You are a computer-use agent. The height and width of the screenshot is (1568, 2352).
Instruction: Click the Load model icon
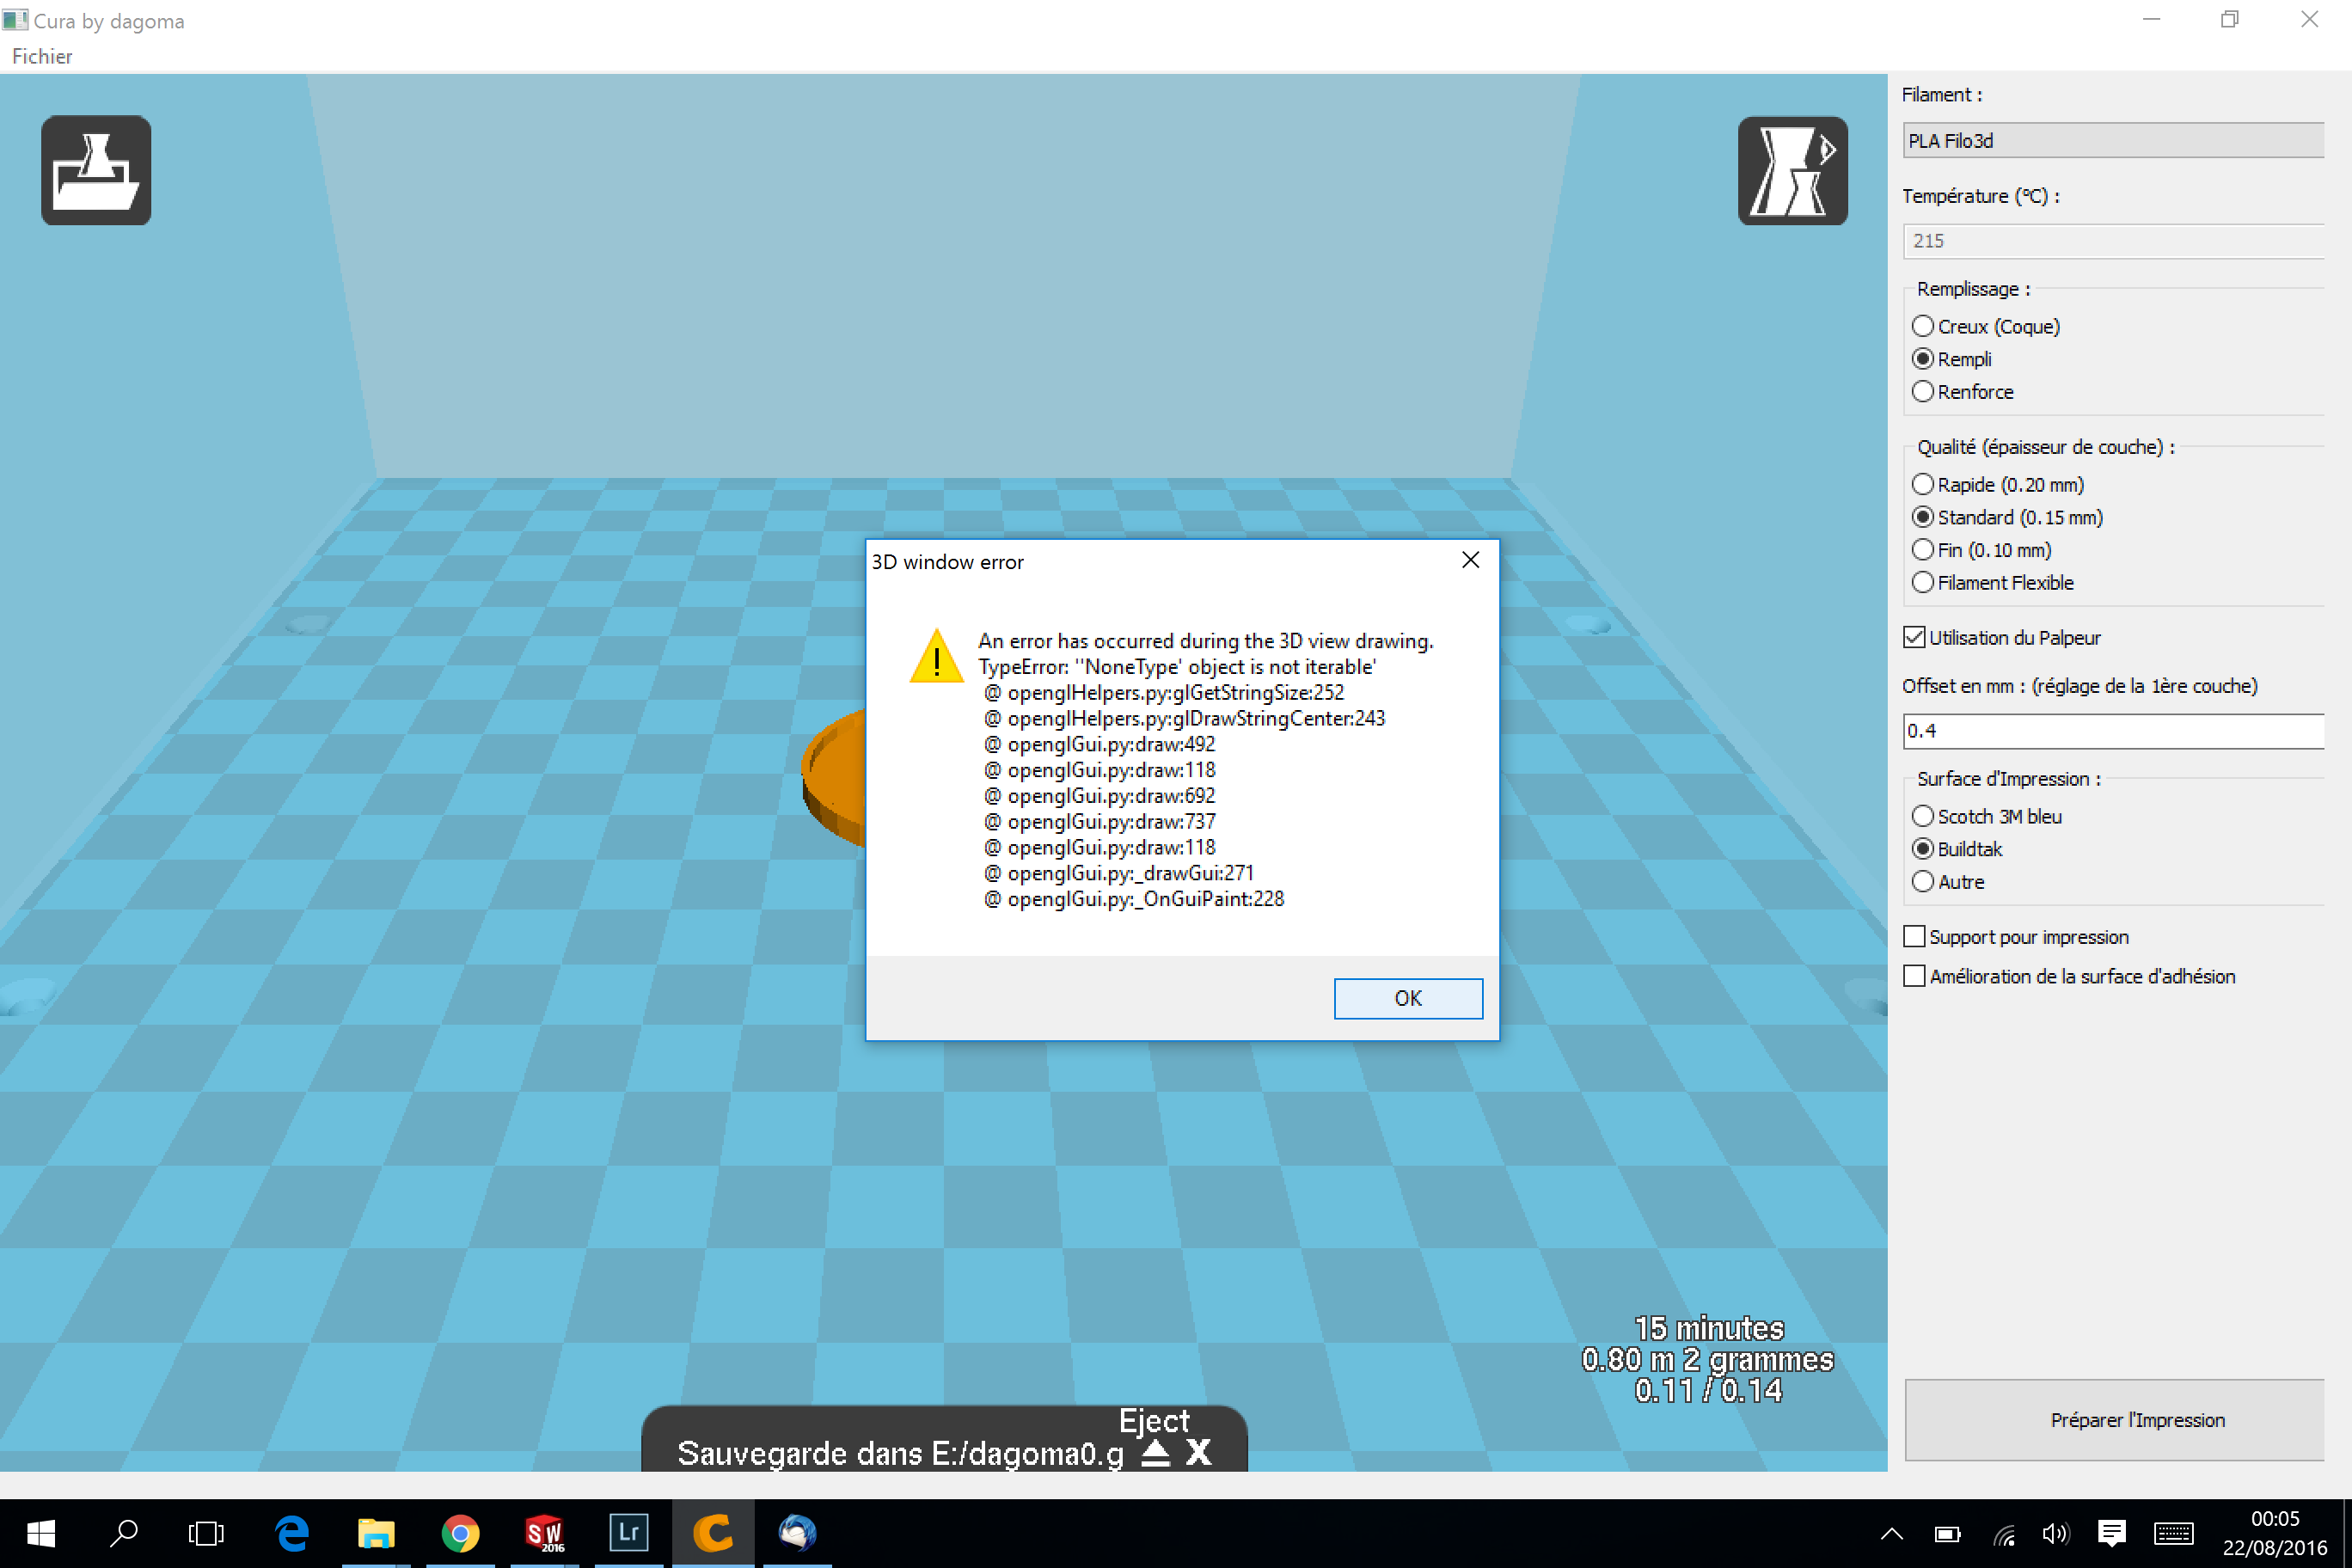(x=96, y=170)
